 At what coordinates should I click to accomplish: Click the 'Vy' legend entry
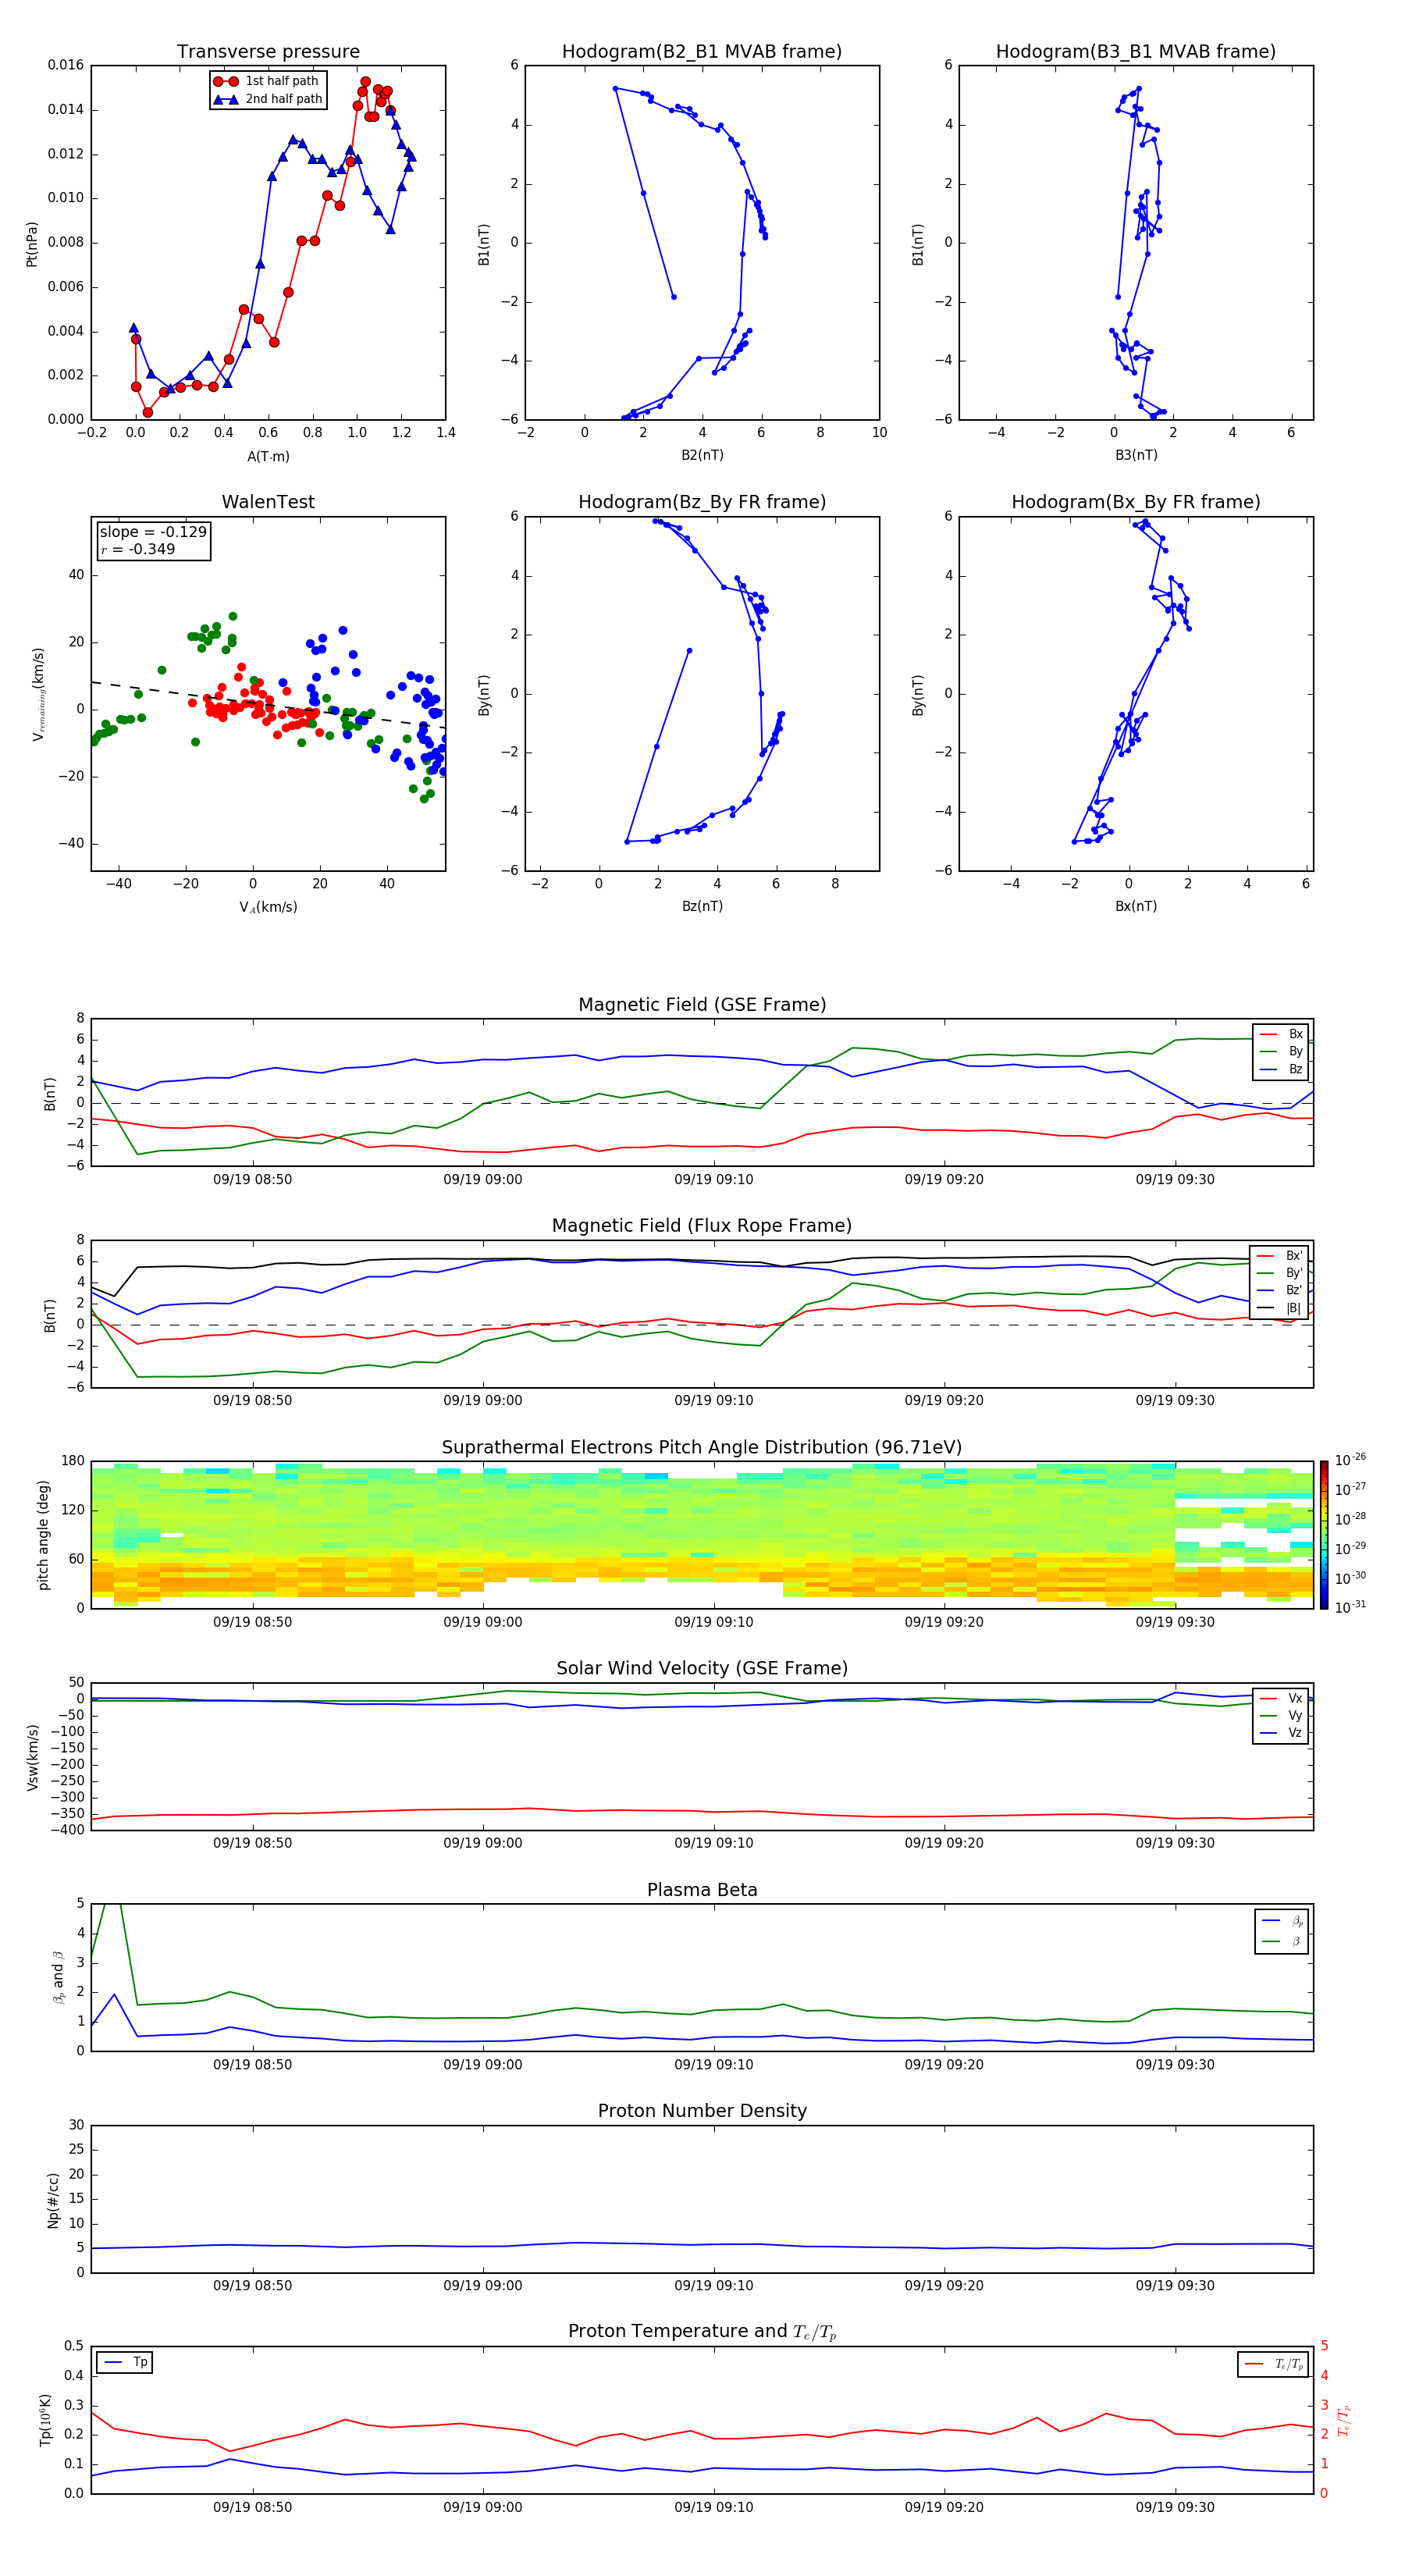point(1282,1716)
